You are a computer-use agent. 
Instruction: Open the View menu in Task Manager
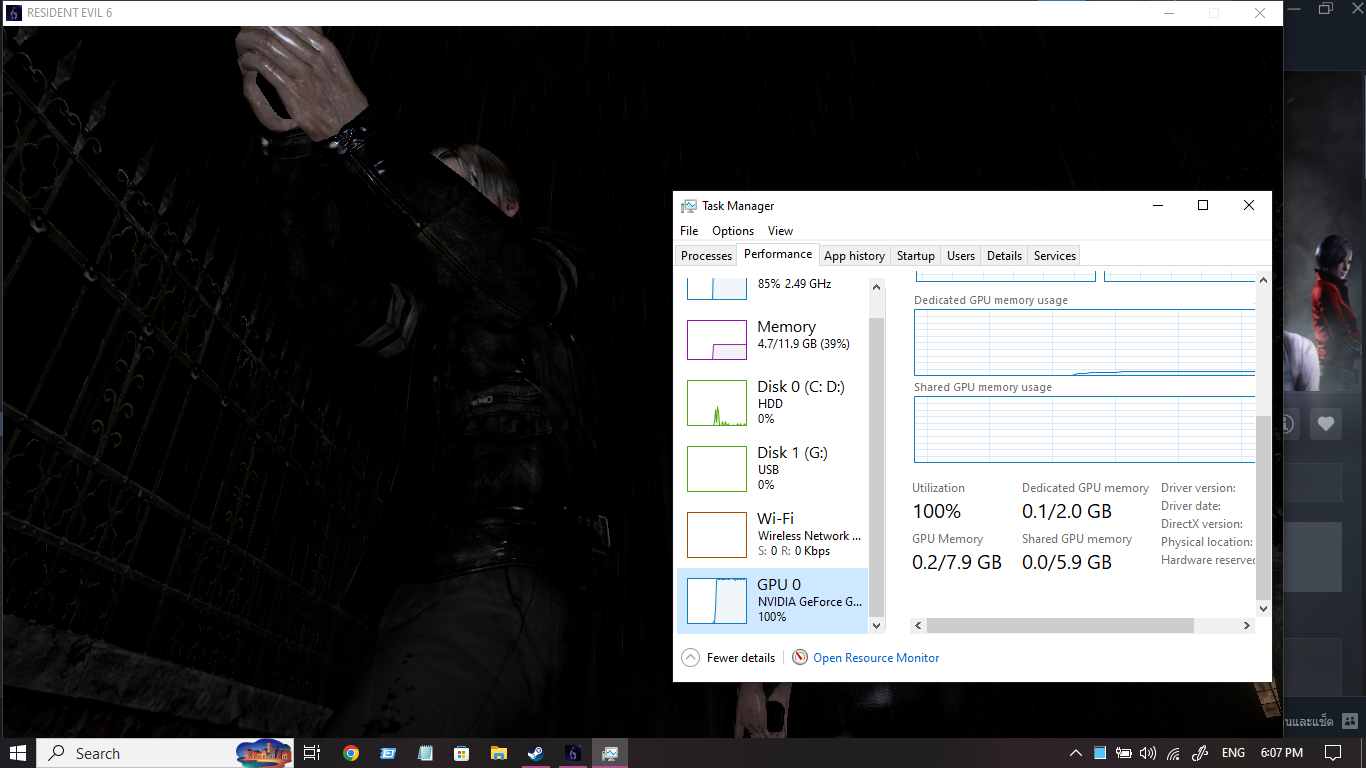[x=780, y=231]
